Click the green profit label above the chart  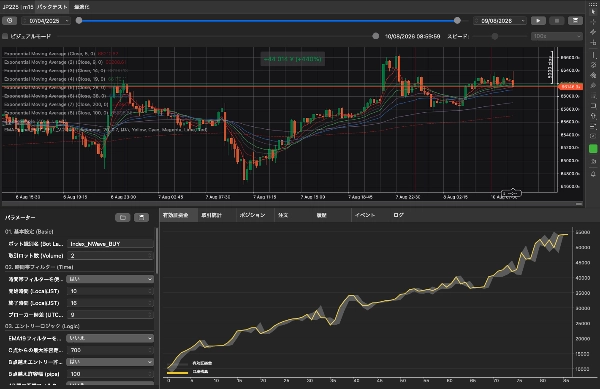(293, 59)
